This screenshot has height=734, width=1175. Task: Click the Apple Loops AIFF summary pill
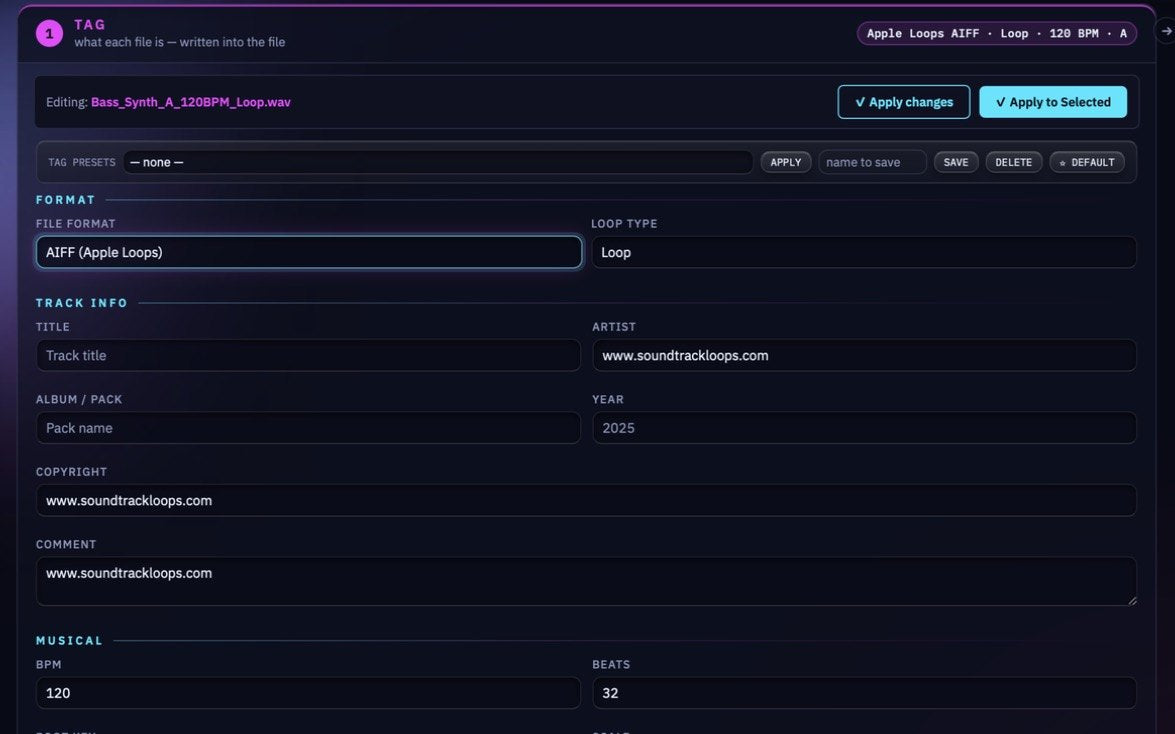click(x=997, y=33)
